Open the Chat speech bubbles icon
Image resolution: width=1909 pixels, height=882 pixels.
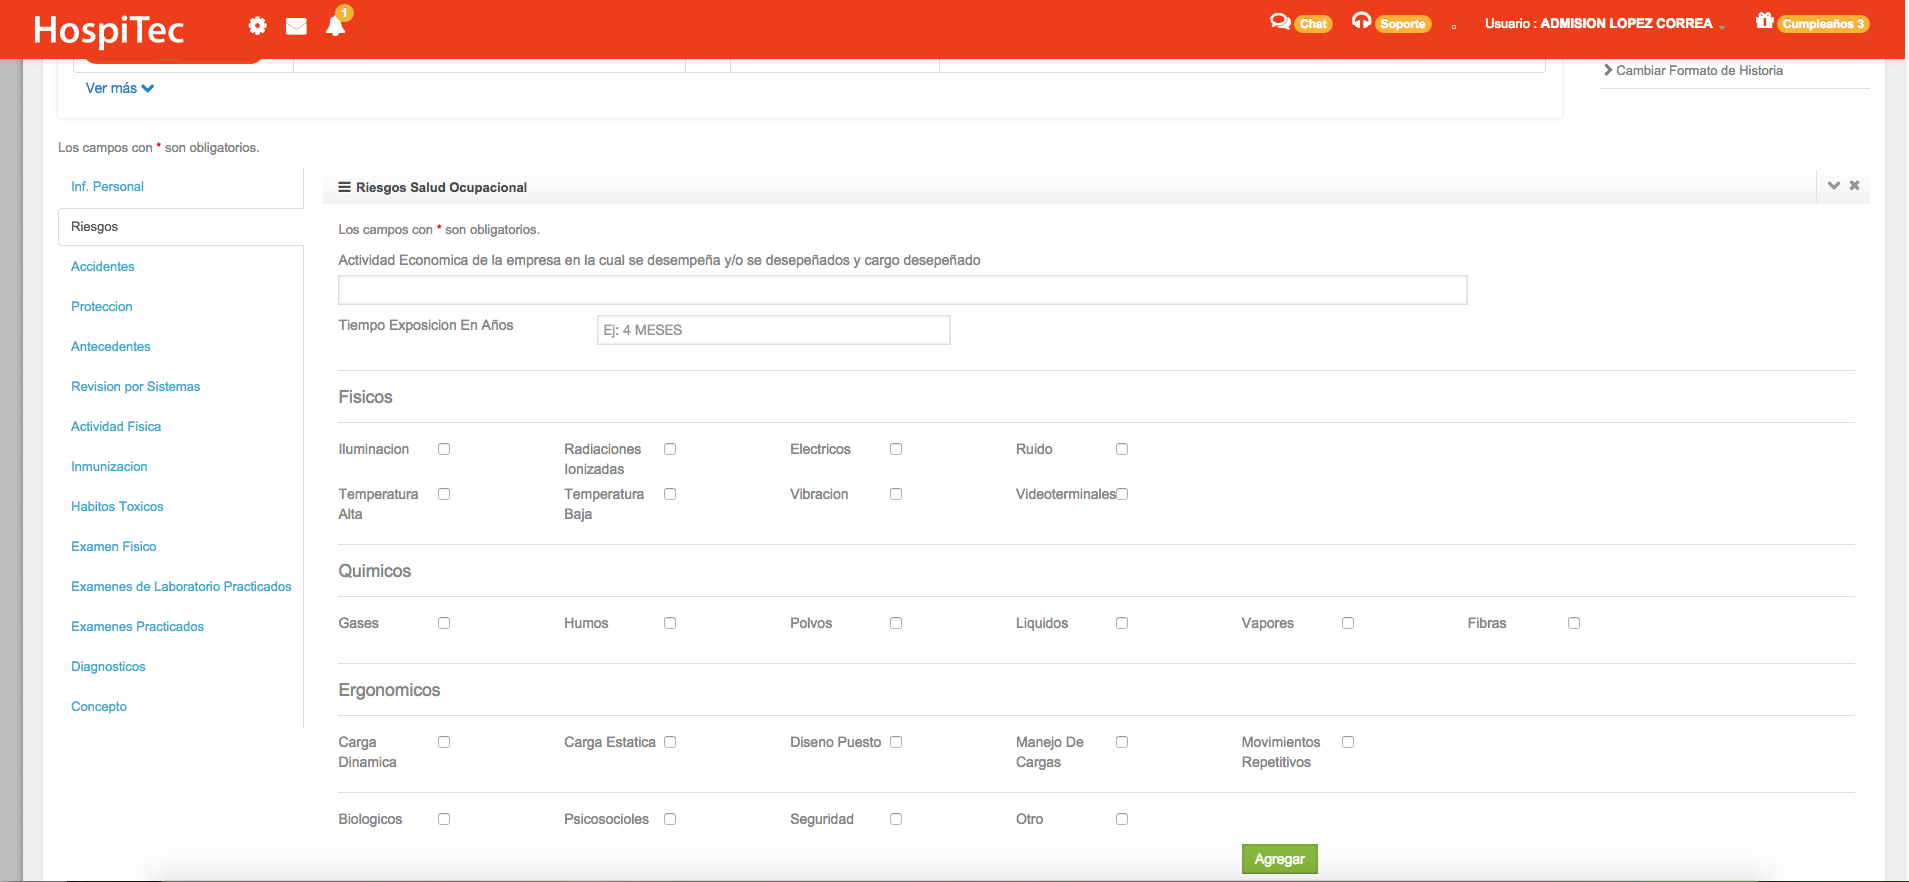click(1279, 22)
